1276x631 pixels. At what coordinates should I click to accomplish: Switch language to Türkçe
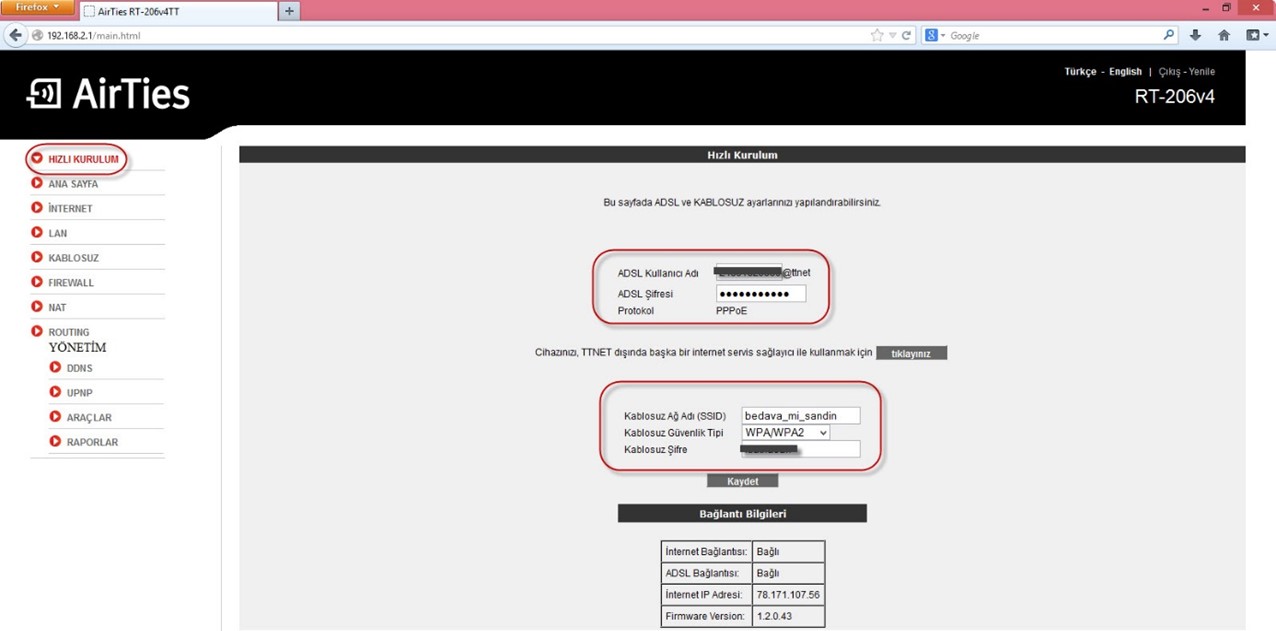point(1080,72)
